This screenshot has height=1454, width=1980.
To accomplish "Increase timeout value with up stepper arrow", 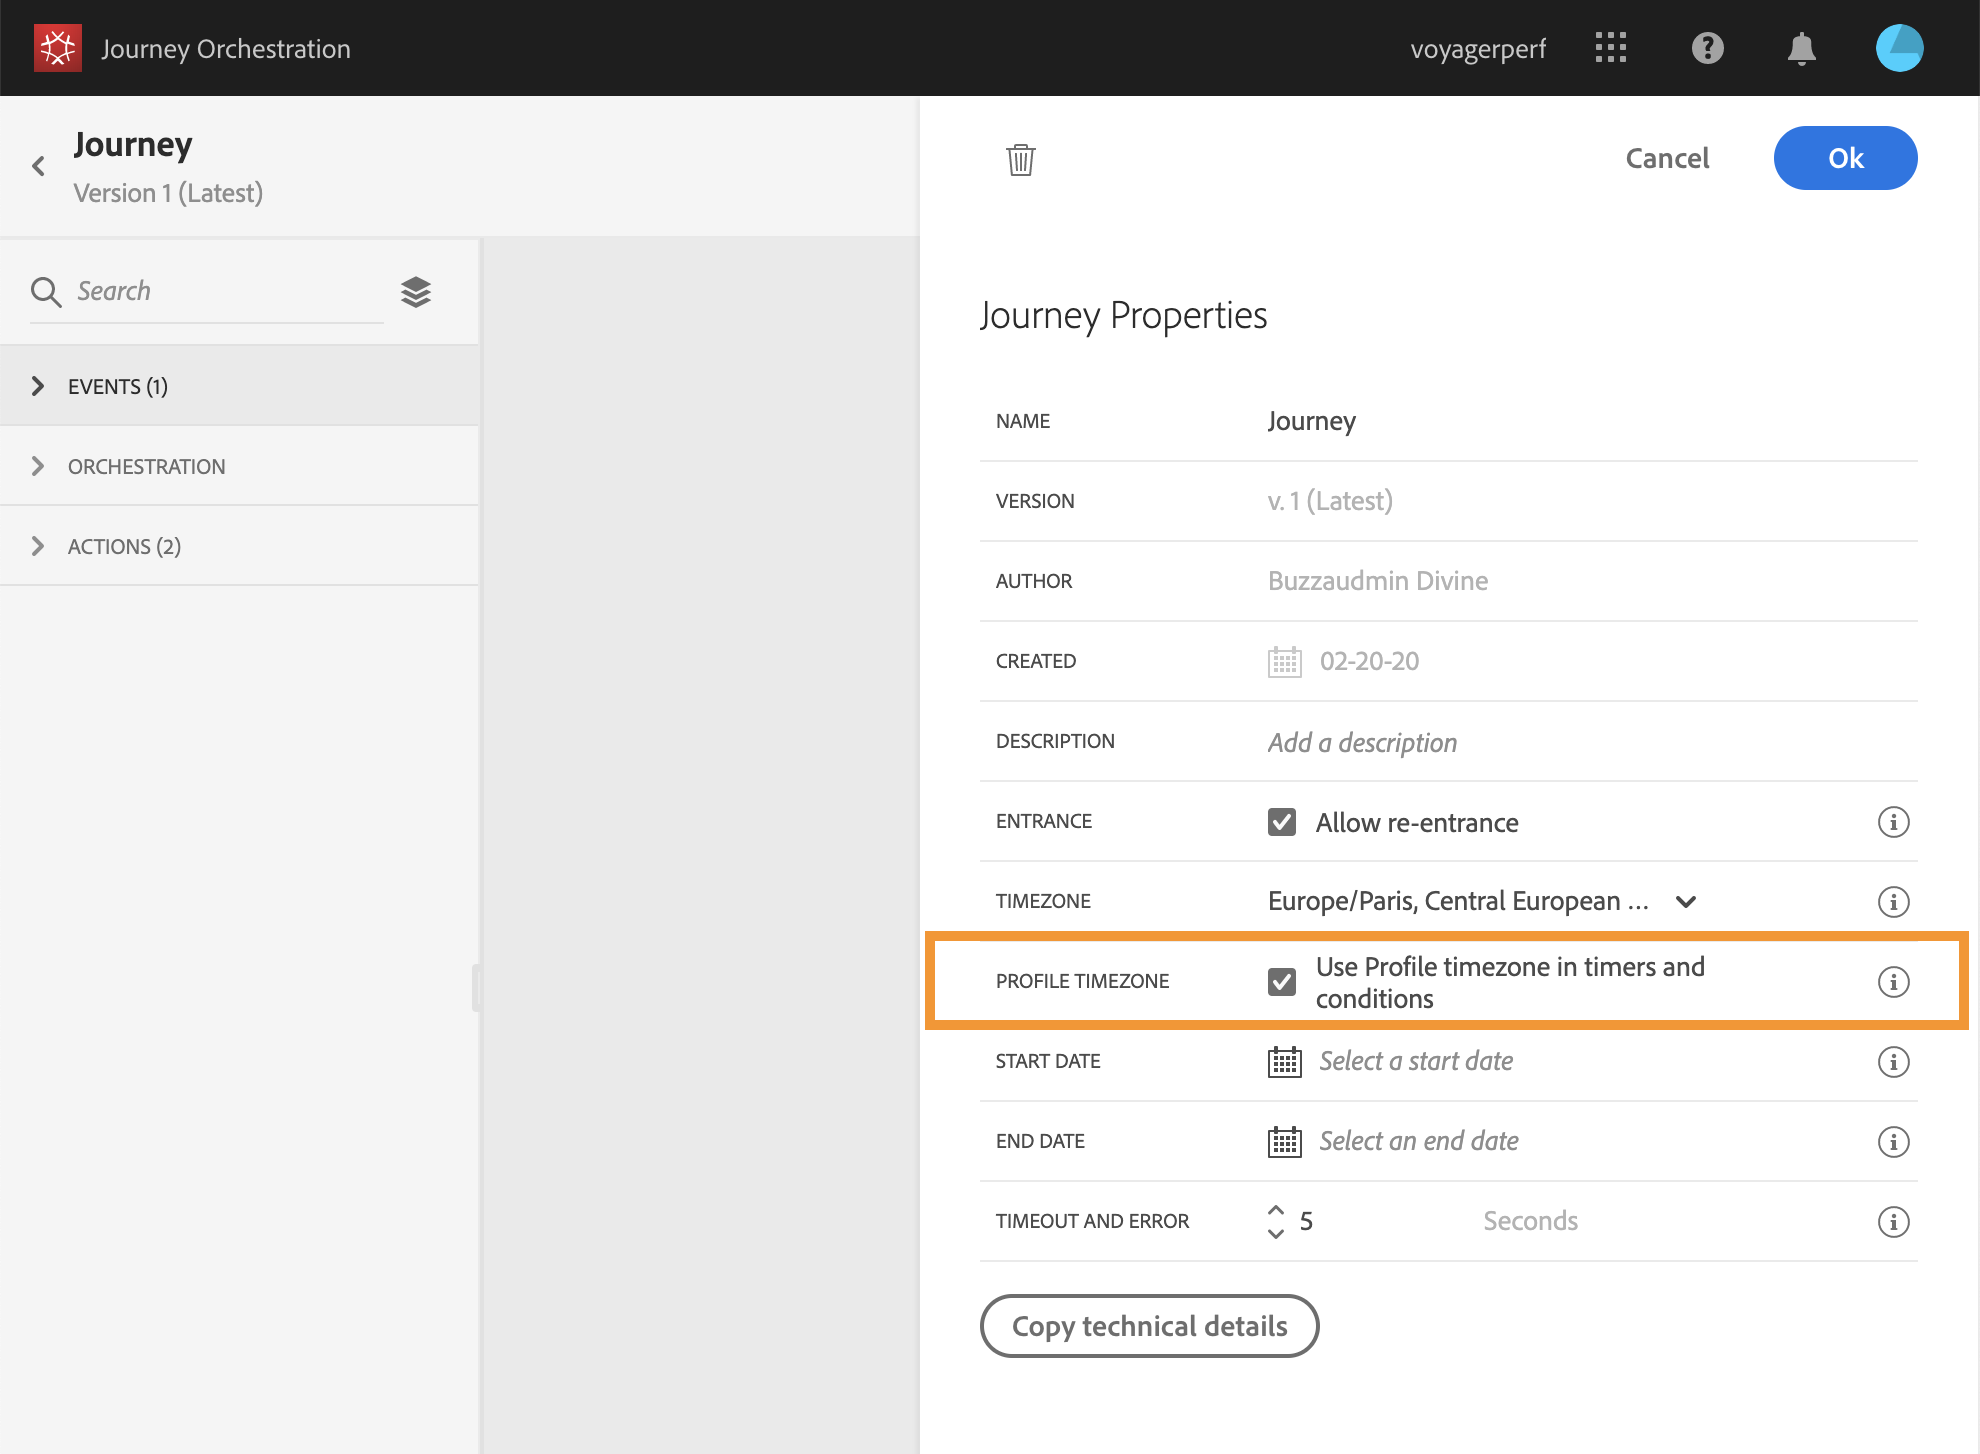I will 1276,1210.
